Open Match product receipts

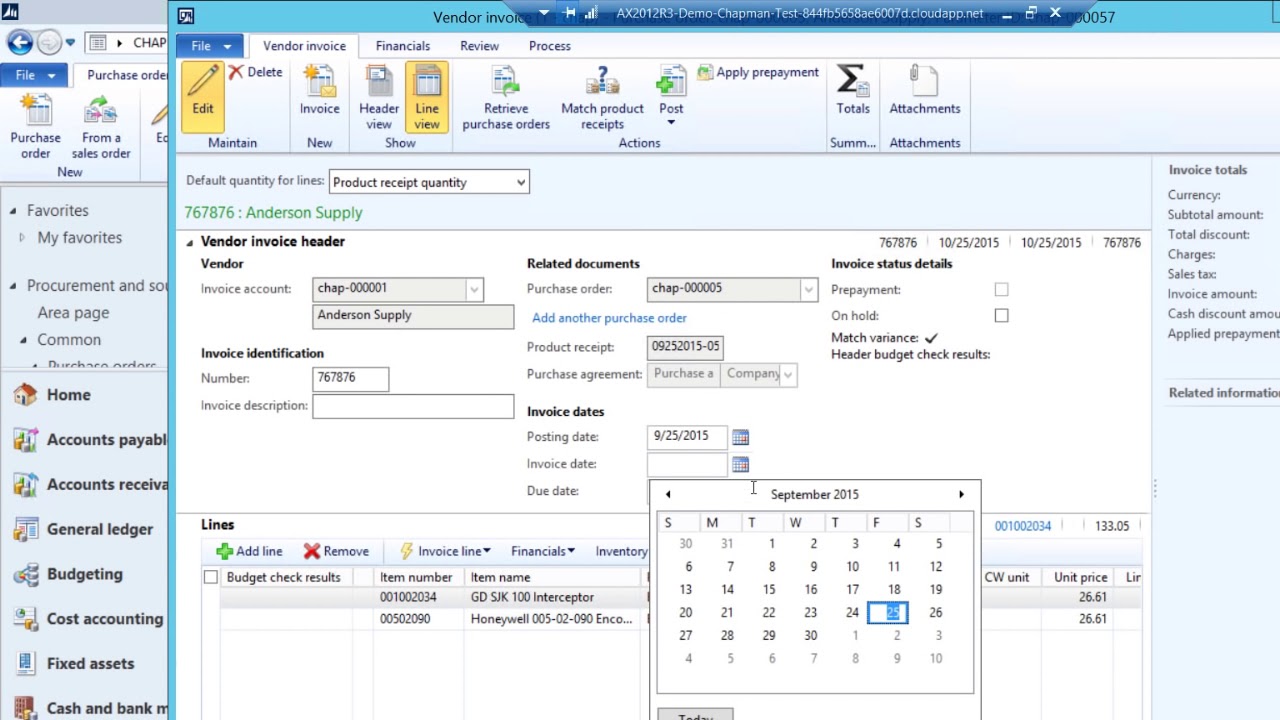[x=602, y=96]
